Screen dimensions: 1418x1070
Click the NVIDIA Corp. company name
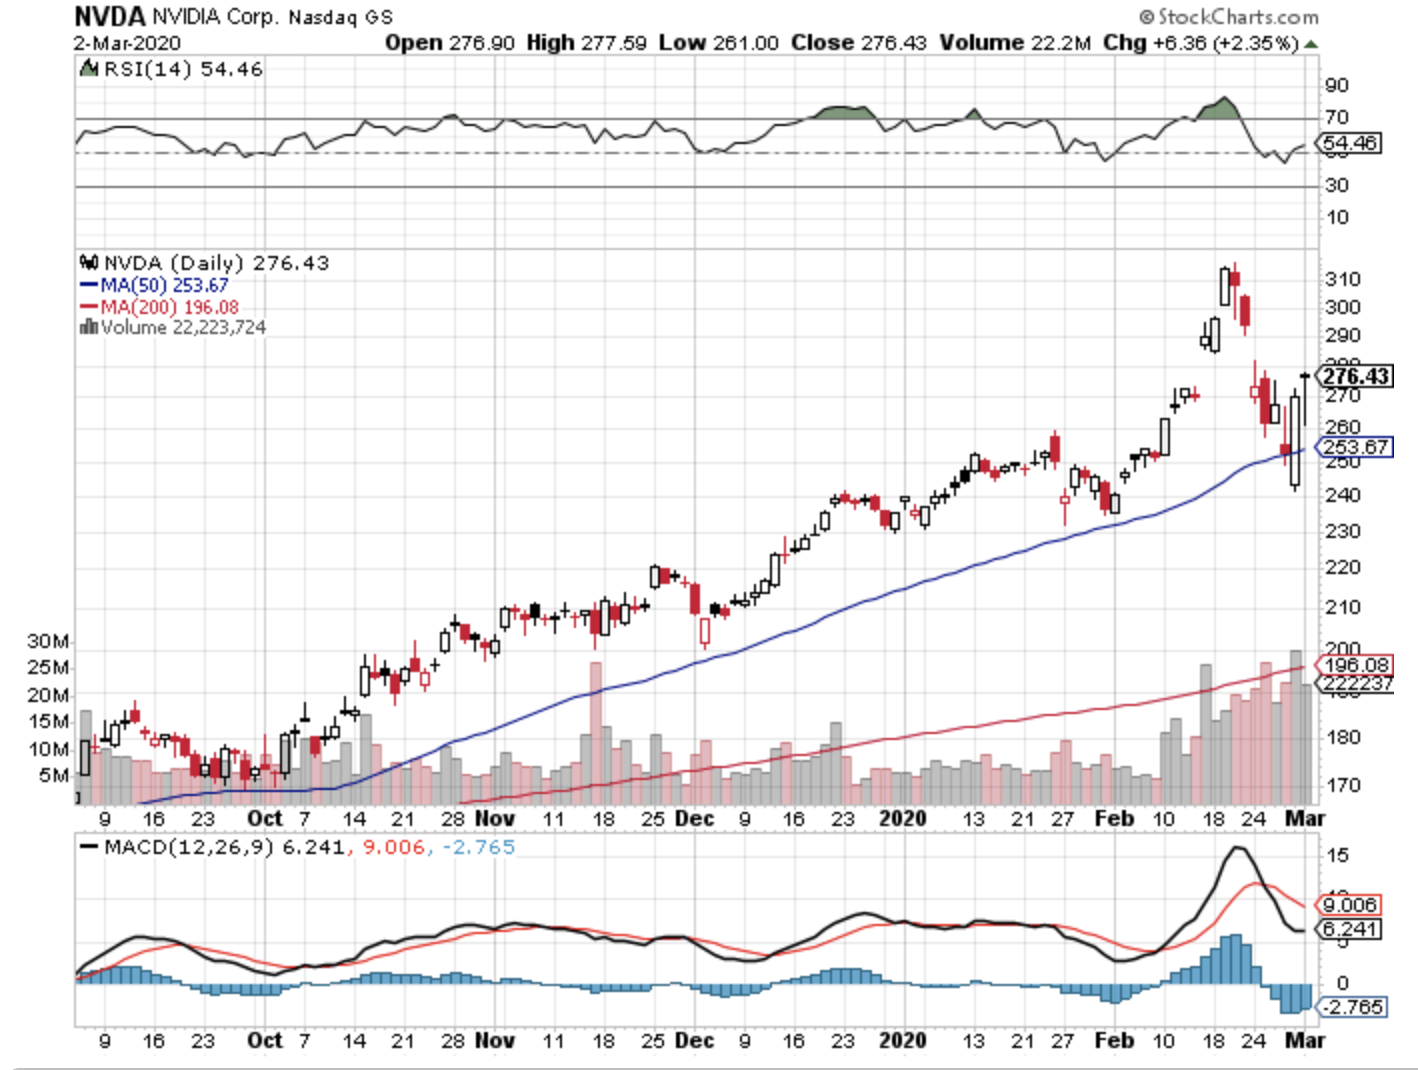[215, 17]
